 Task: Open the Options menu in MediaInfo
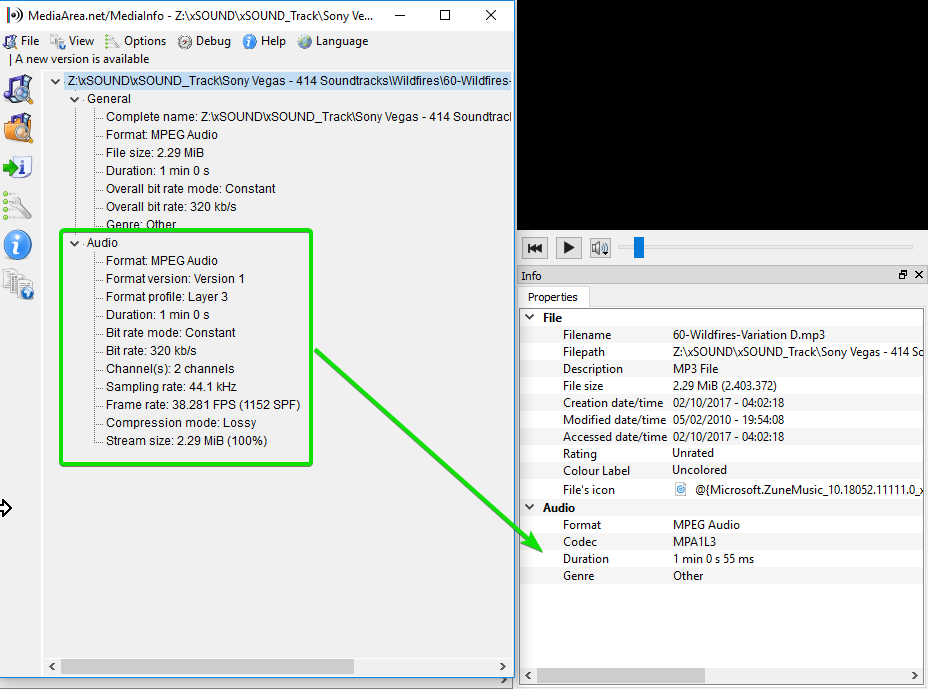(136, 41)
